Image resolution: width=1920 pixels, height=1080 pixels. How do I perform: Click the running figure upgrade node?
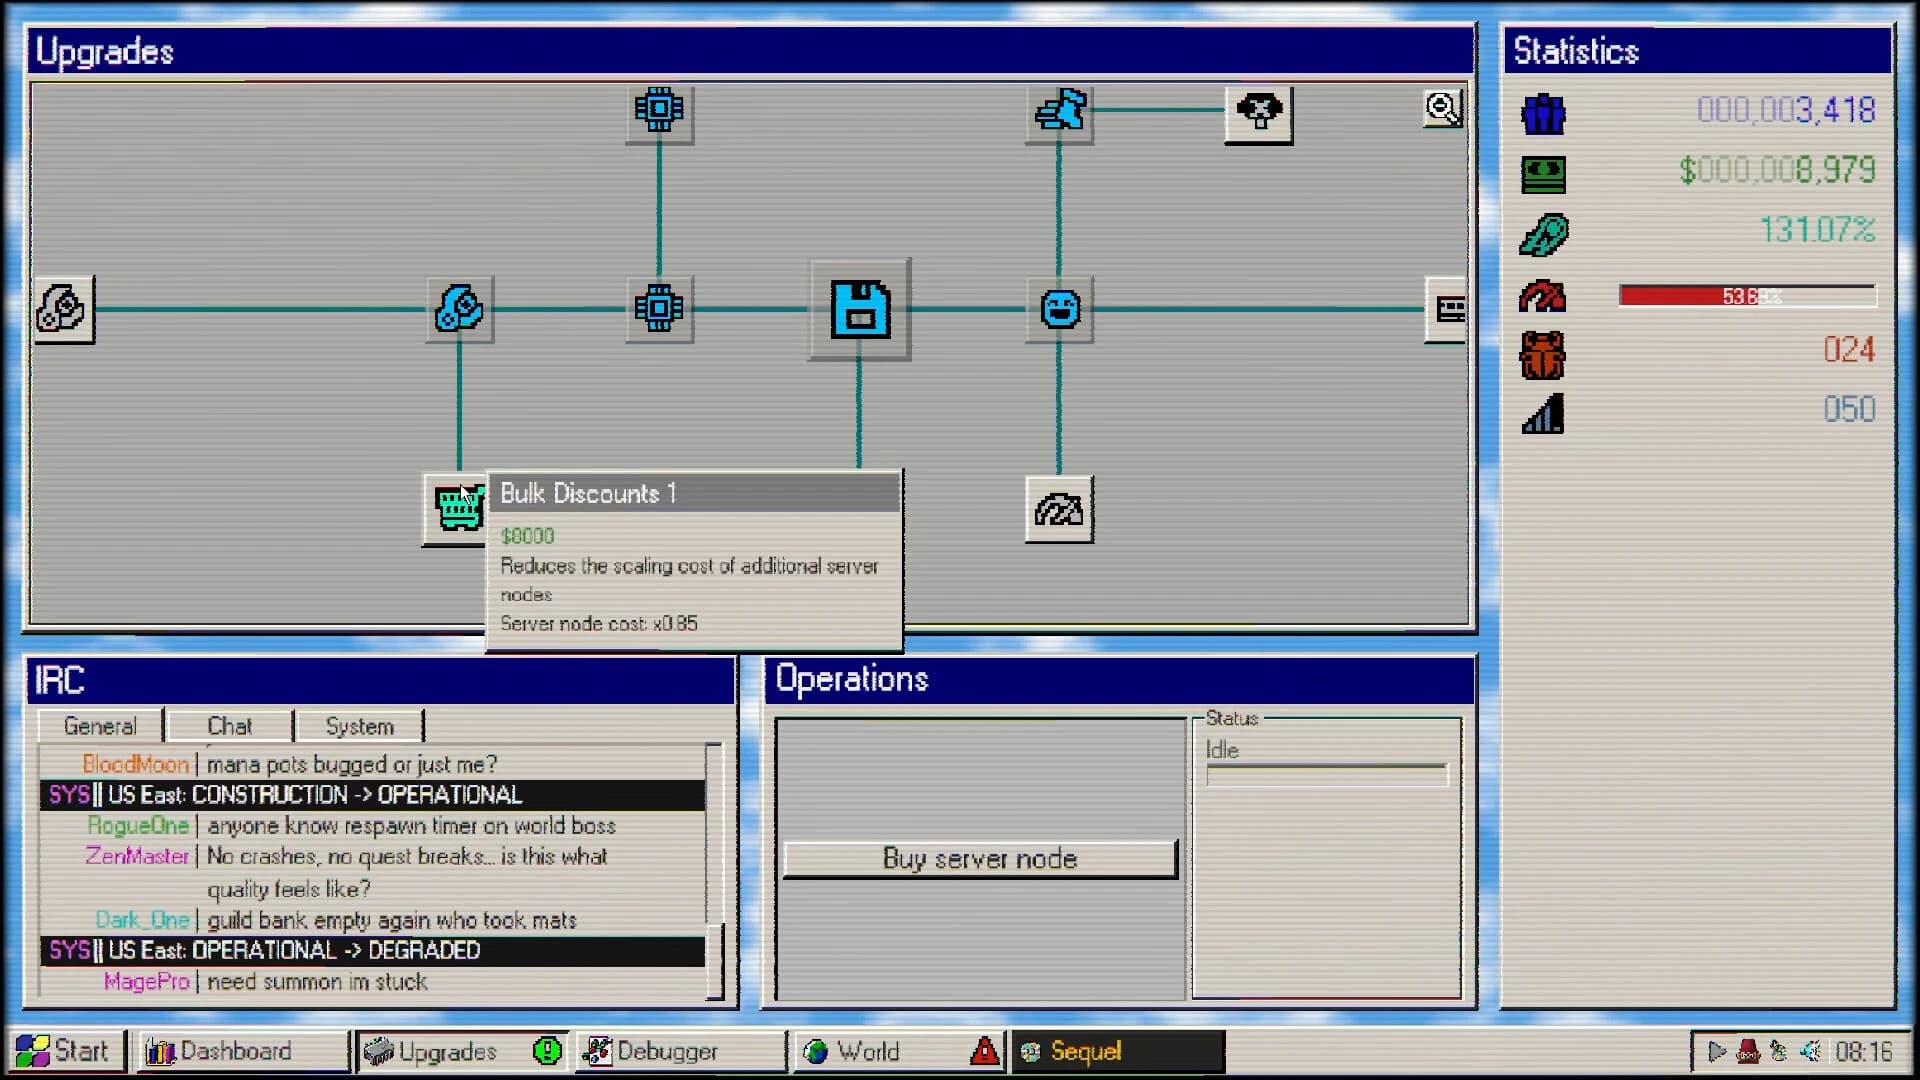[x=1058, y=112]
